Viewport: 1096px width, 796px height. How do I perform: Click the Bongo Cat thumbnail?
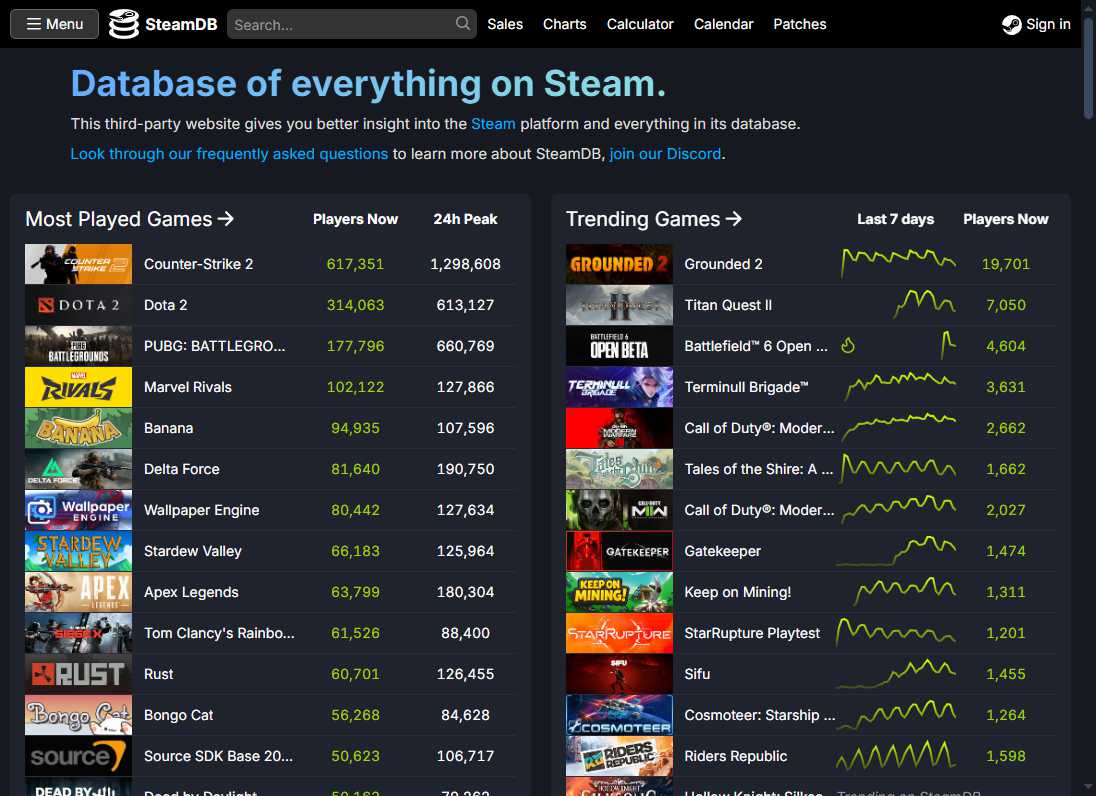(x=78, y=715)
